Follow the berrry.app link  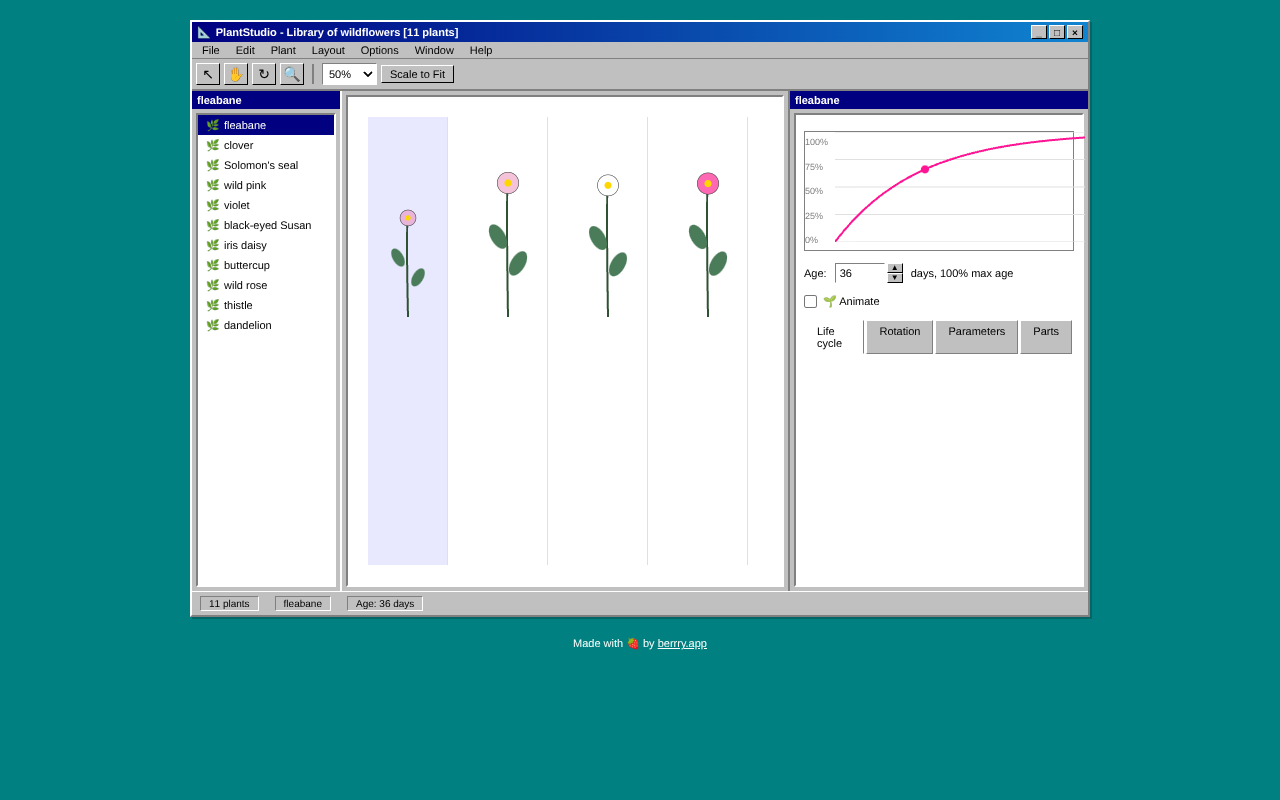tap(682, 643)
